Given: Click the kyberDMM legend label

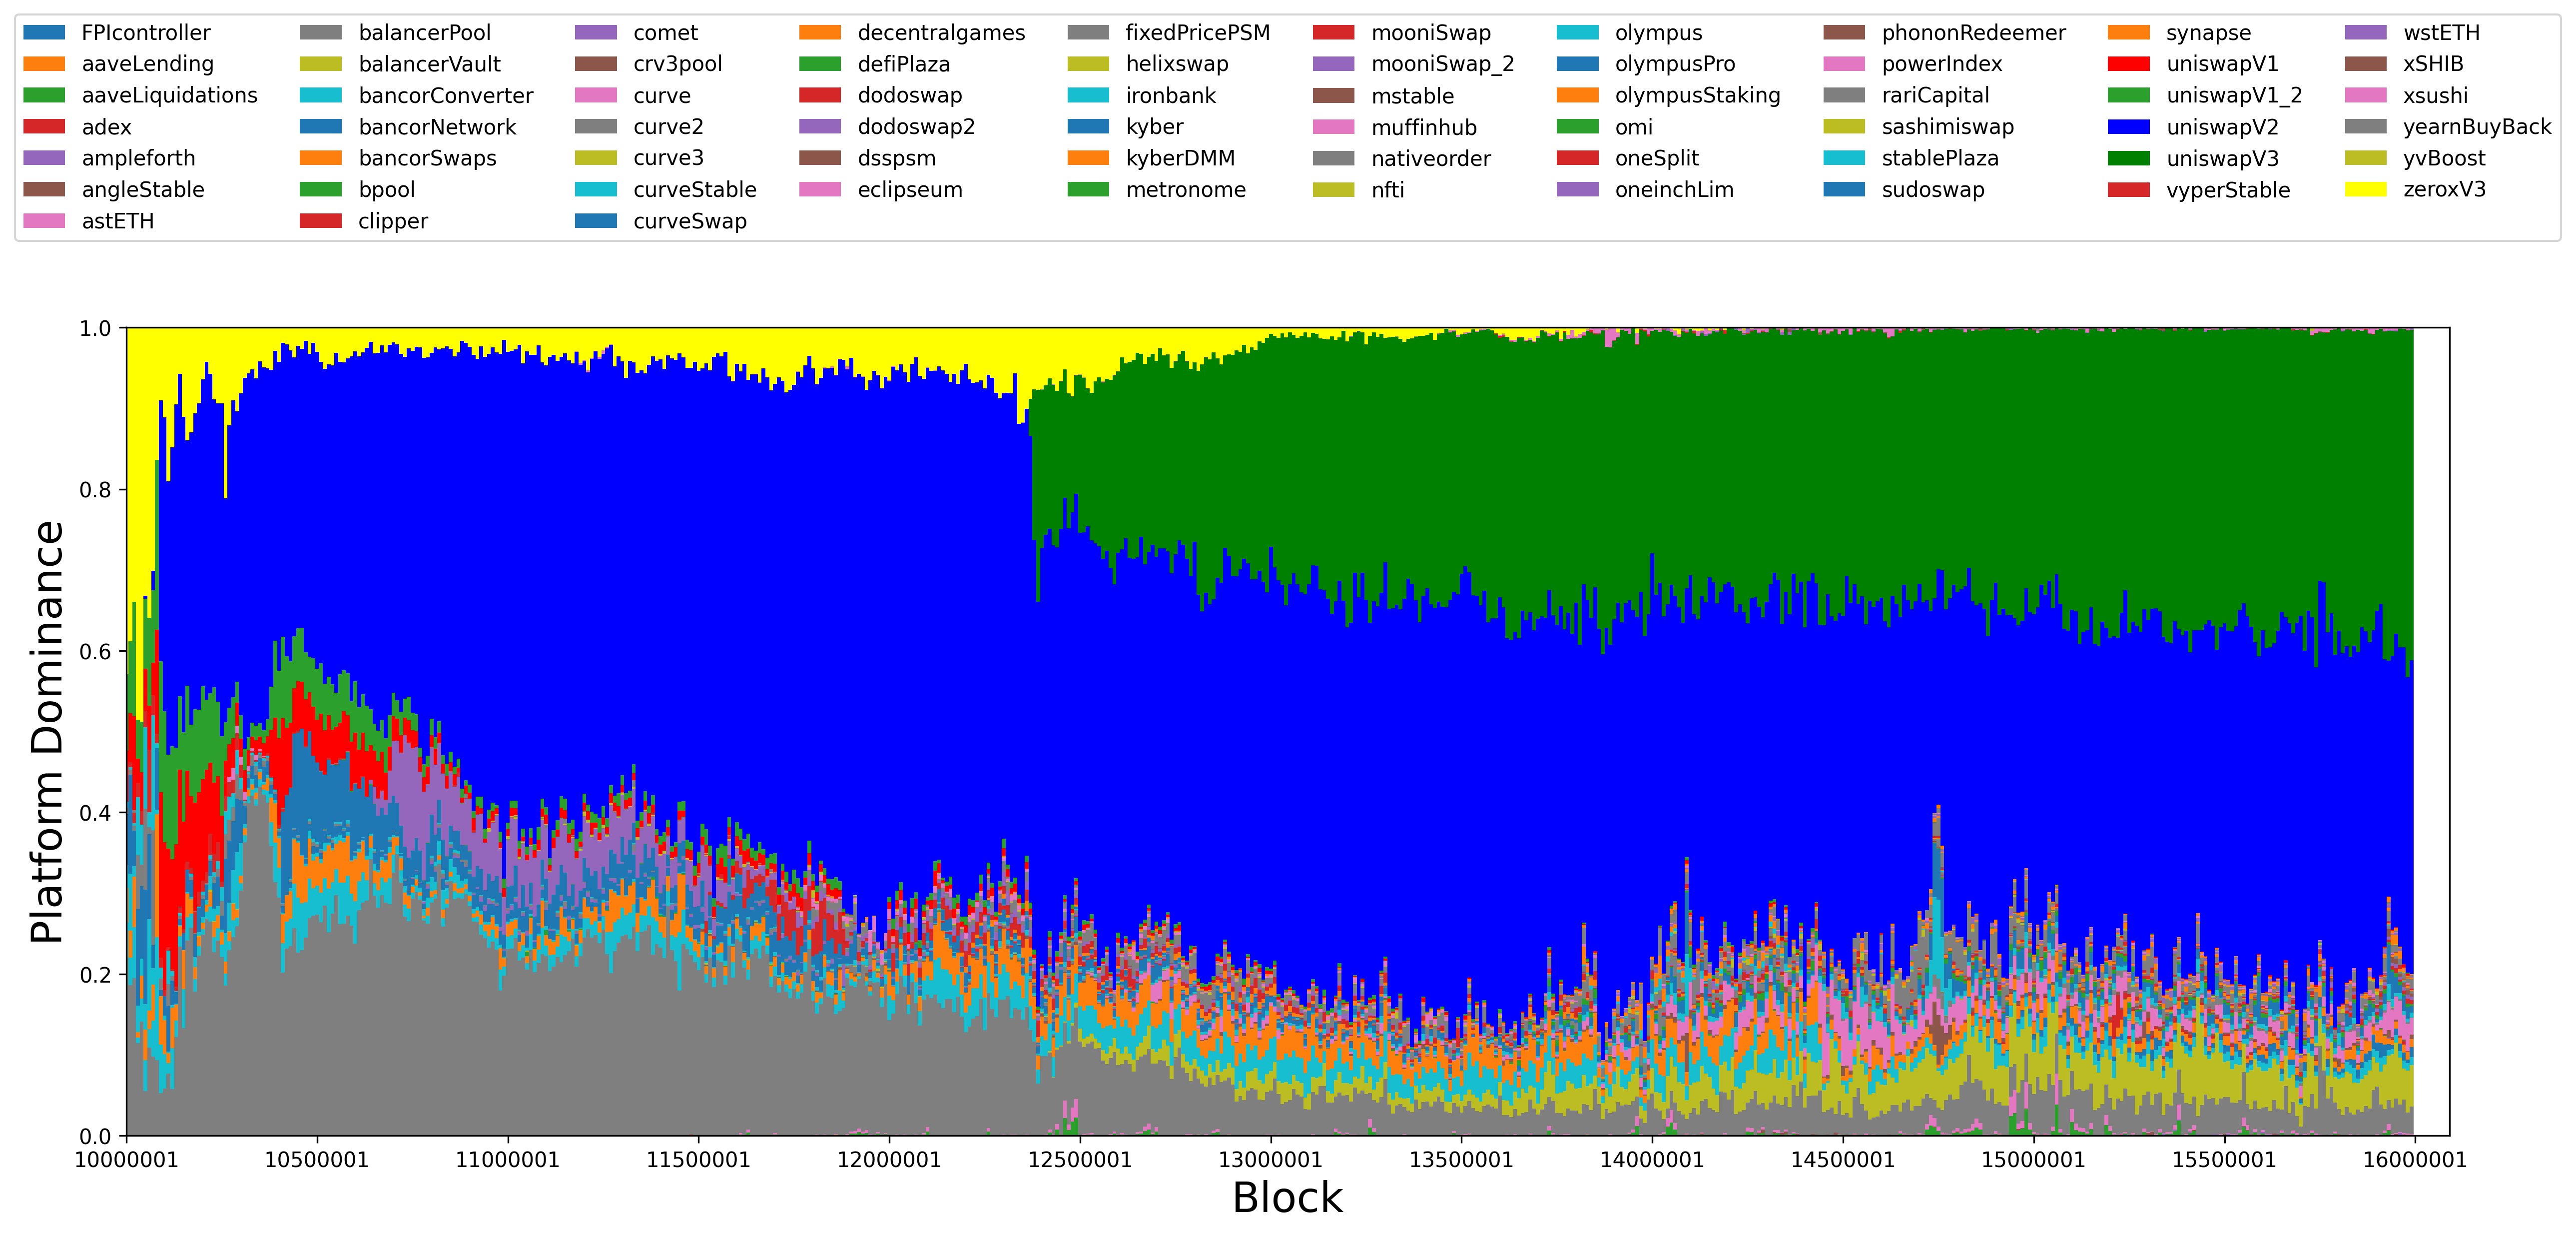Looking at the screenshot, I should tap(1180, 158).
